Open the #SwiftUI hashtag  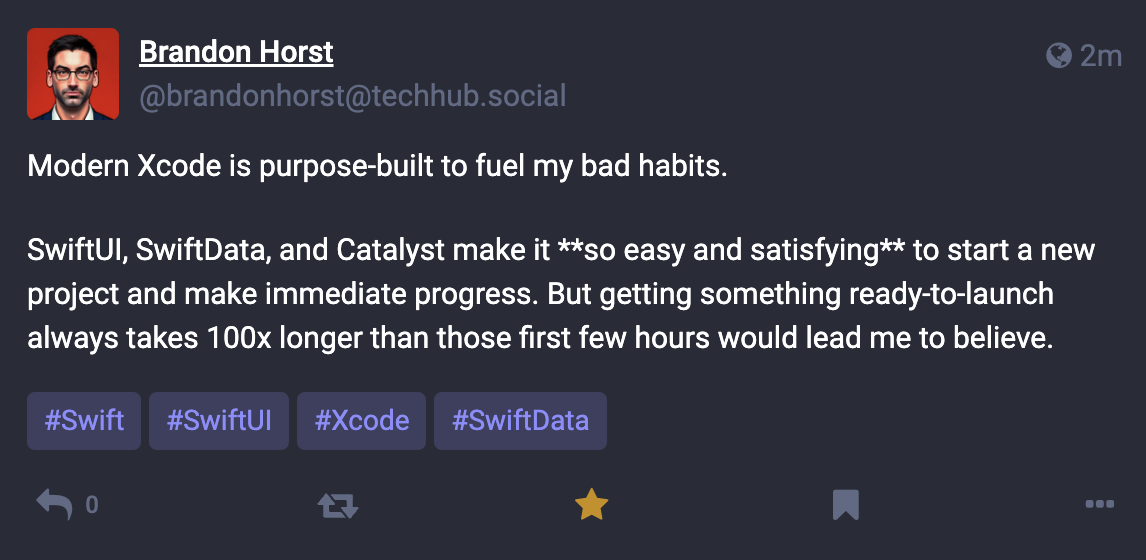click(219, 421)
